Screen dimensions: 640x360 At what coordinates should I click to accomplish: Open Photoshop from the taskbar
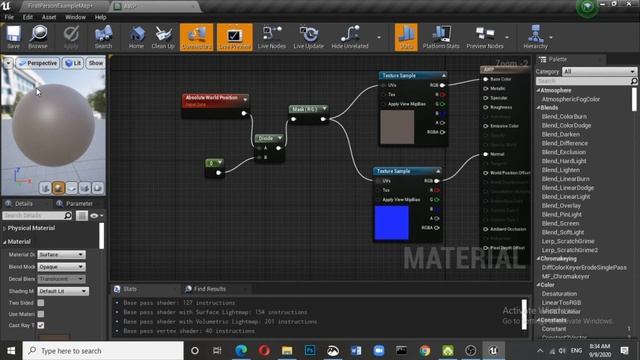pyautogui.click(x=310, y=351)
